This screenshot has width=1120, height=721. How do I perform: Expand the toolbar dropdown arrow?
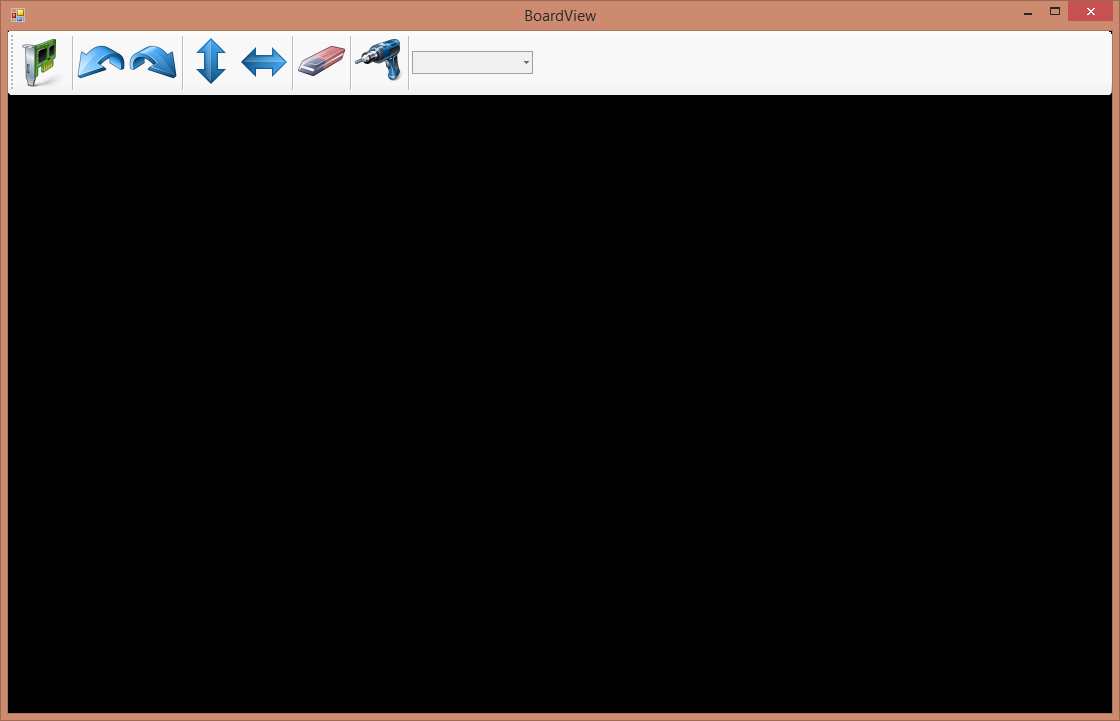click(526, 63)
